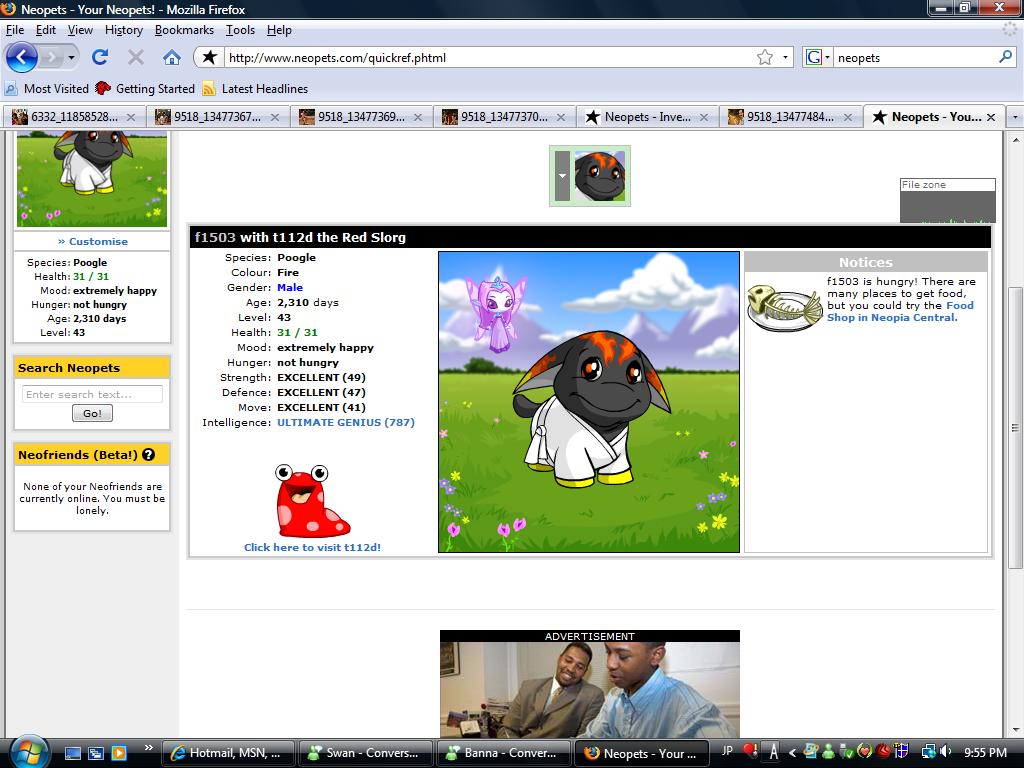Viewport: 1024px width, 768px height.
Task: Open the search engine selector dropdown
Action: point(827,57)
